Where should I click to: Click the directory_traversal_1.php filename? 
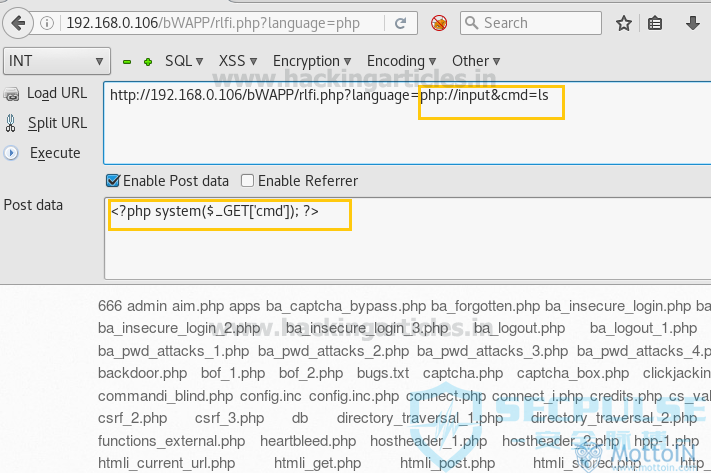pyautogui.click(x=420, y=418)
